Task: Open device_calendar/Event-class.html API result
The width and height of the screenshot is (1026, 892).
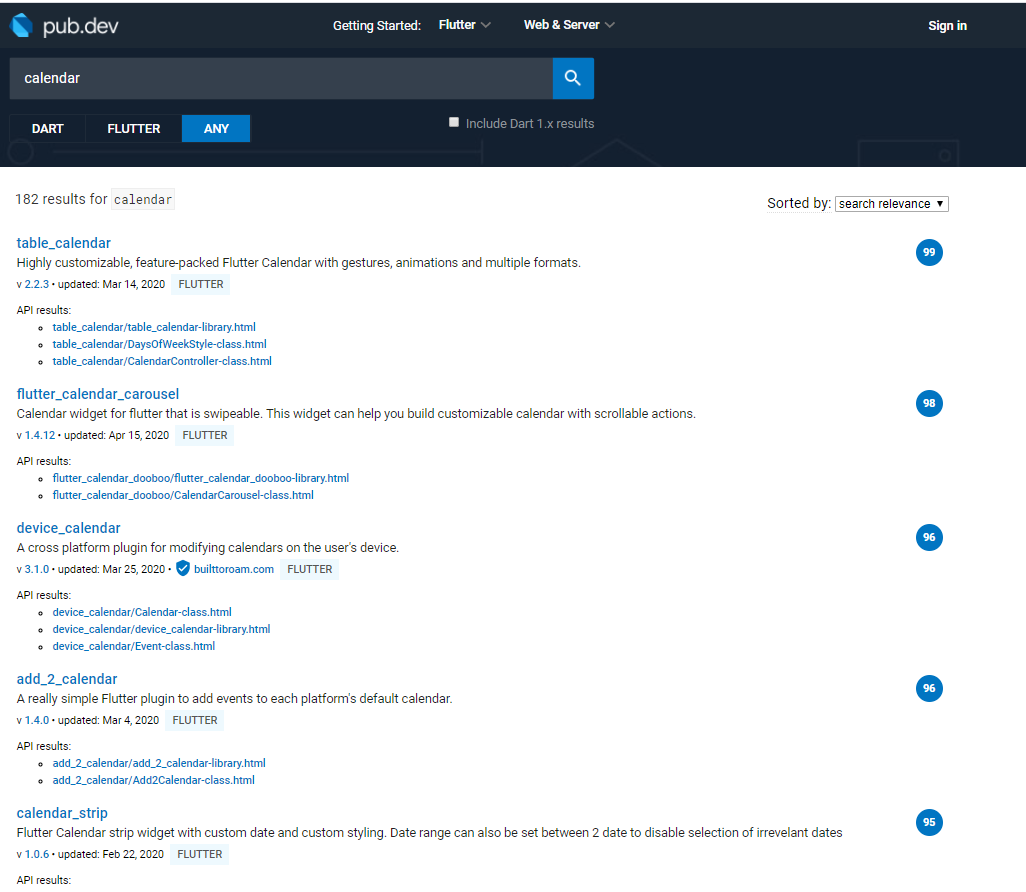Action: tap(133, 647)
